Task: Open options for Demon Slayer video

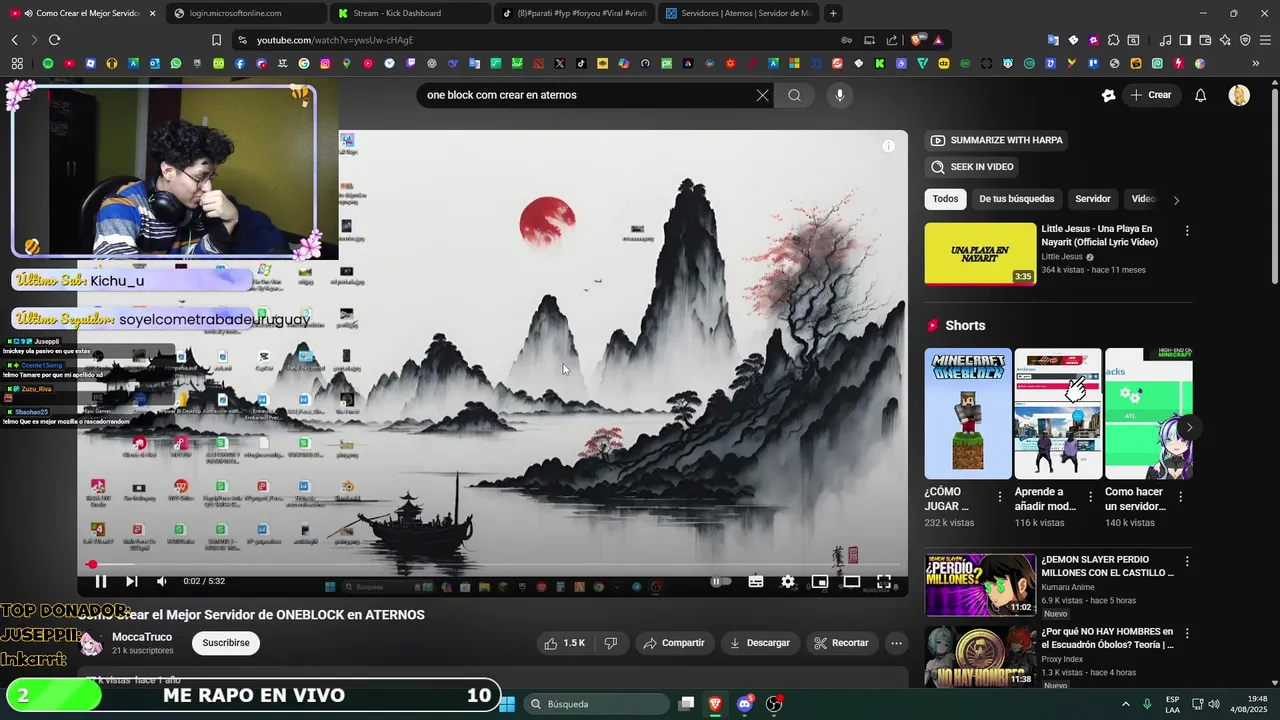Action: (1187, 562)
